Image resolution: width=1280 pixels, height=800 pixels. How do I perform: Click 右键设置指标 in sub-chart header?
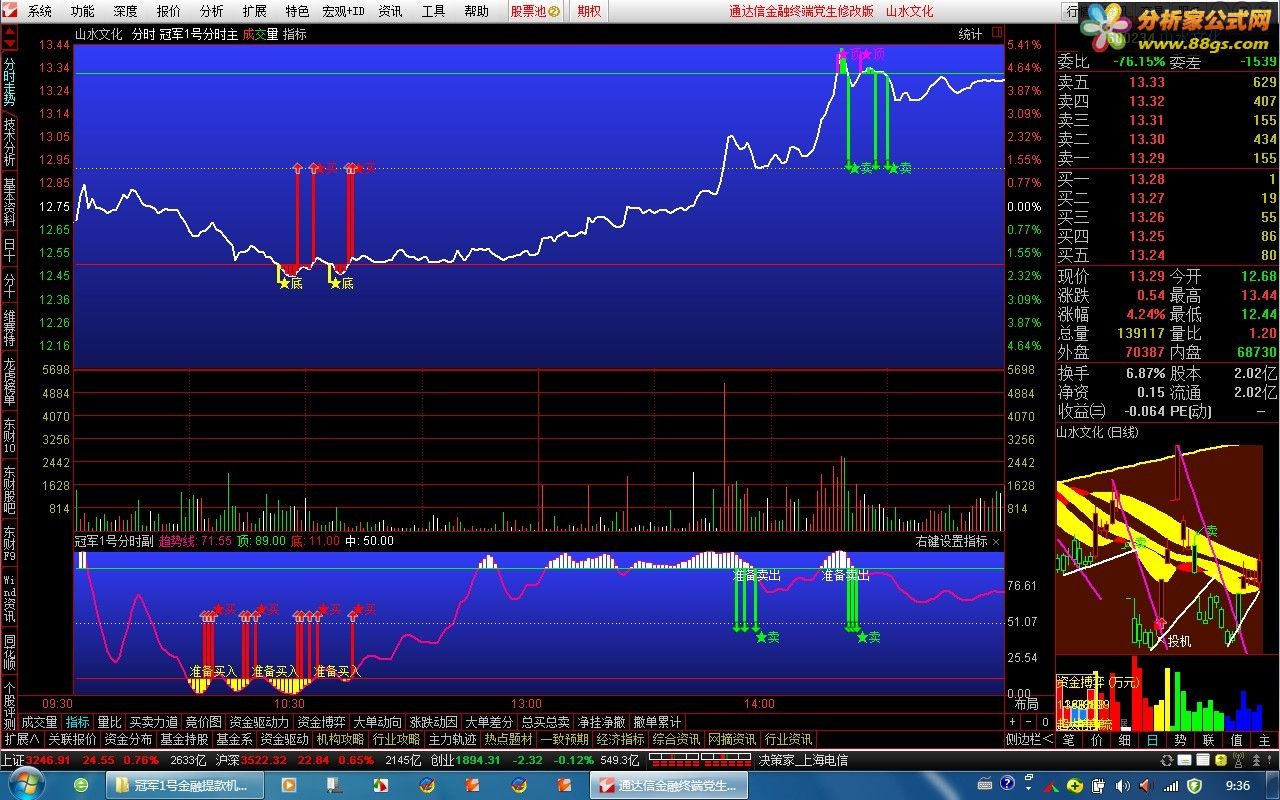[x=951, y=541]
